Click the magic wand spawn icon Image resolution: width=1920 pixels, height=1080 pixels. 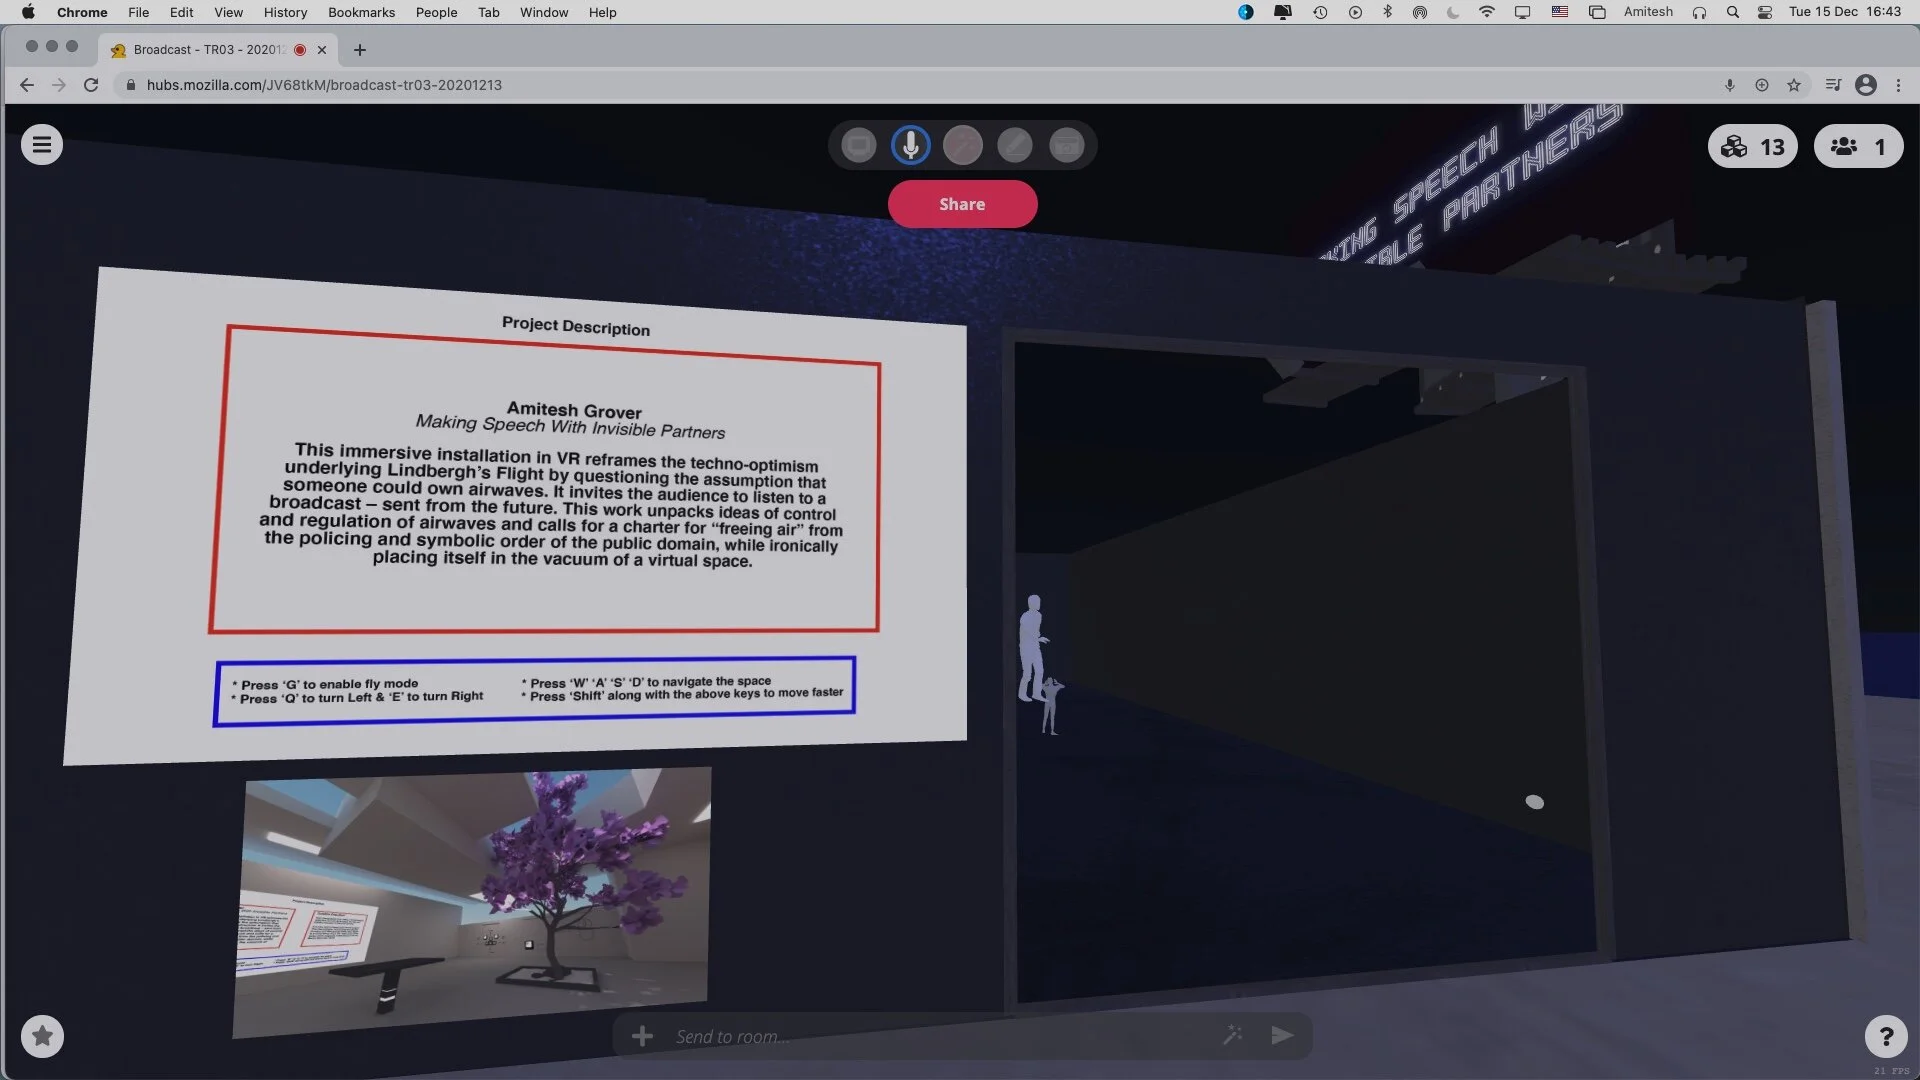[1232, 1036]
